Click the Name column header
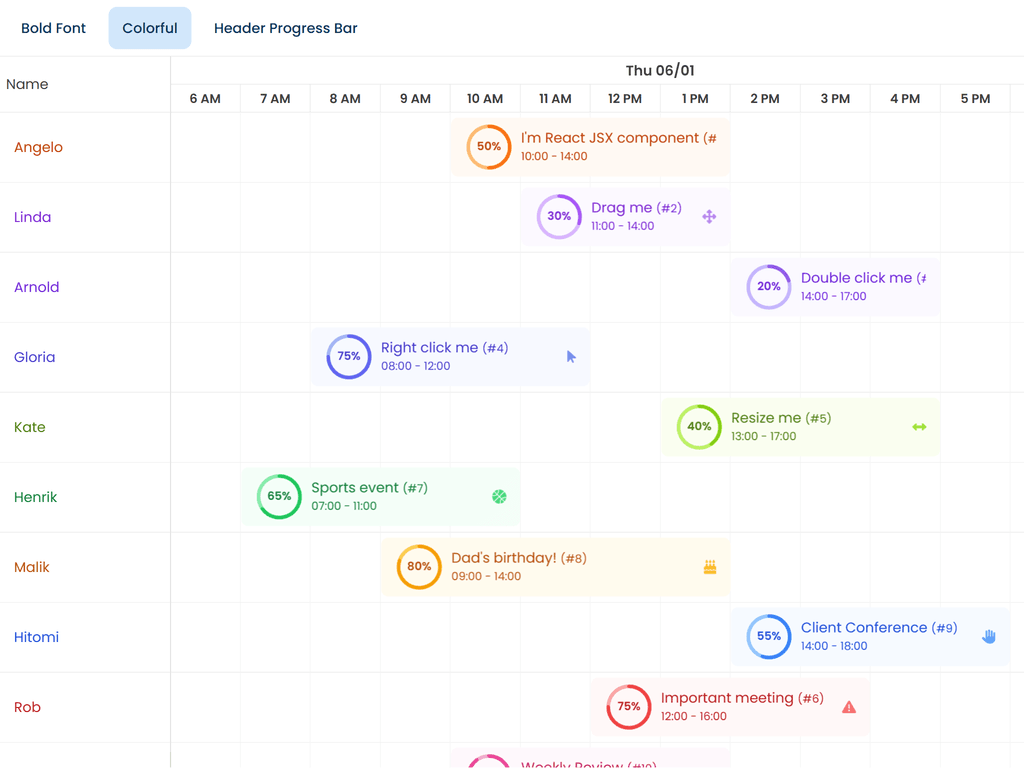The height and width of the screenshot is (768, 1024). pyautogui.click(x=27, y=84)
